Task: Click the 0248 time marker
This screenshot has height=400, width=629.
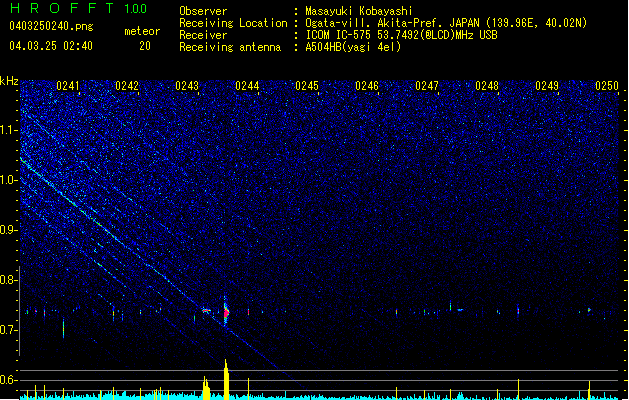Action: click(487, 86)
